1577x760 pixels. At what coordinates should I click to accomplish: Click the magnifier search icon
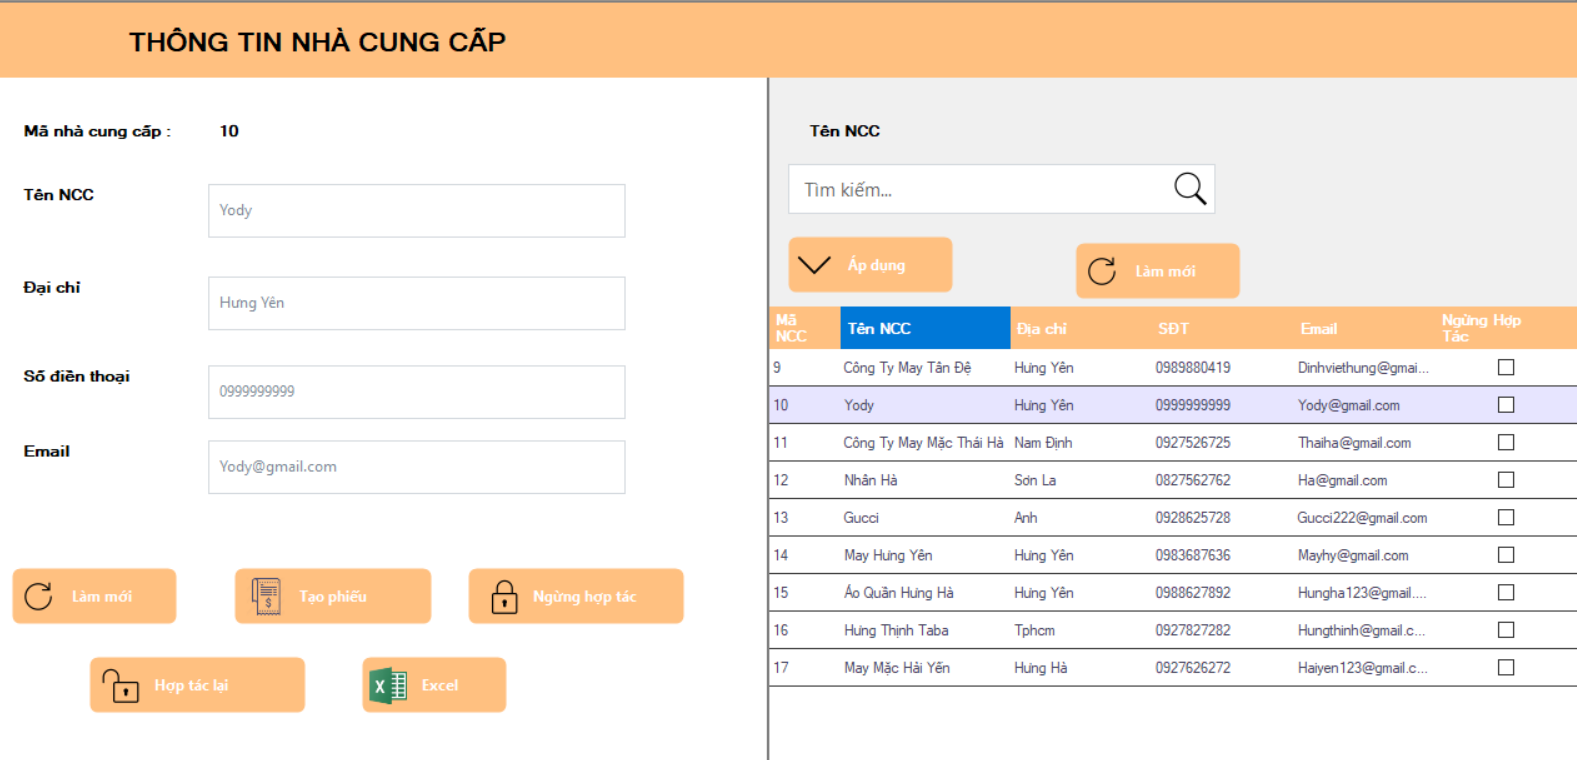(1190, 188)
